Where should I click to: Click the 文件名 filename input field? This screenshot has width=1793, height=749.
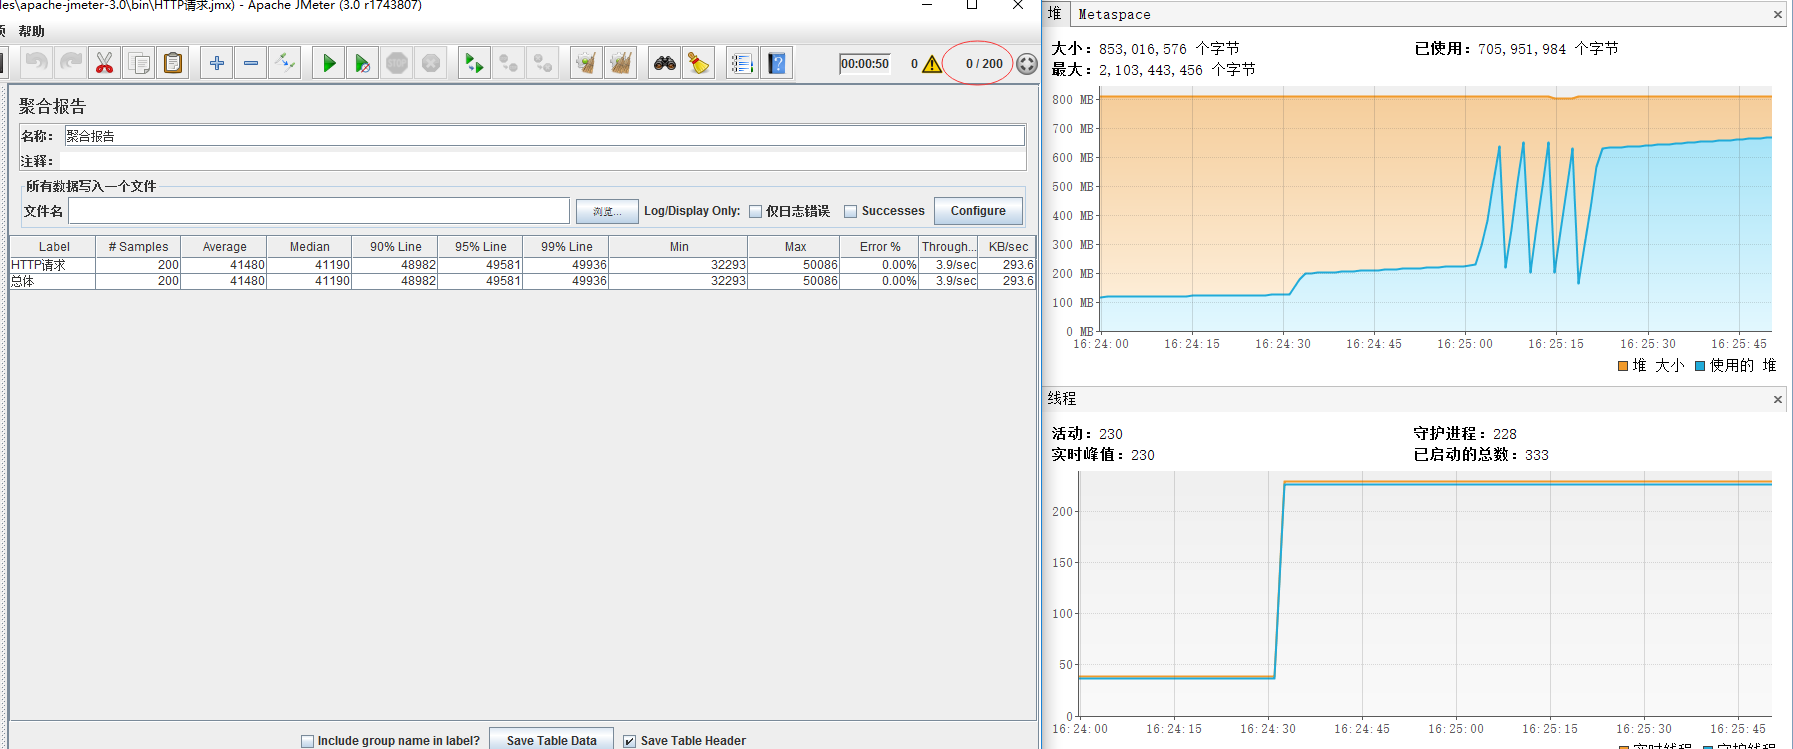319,211
